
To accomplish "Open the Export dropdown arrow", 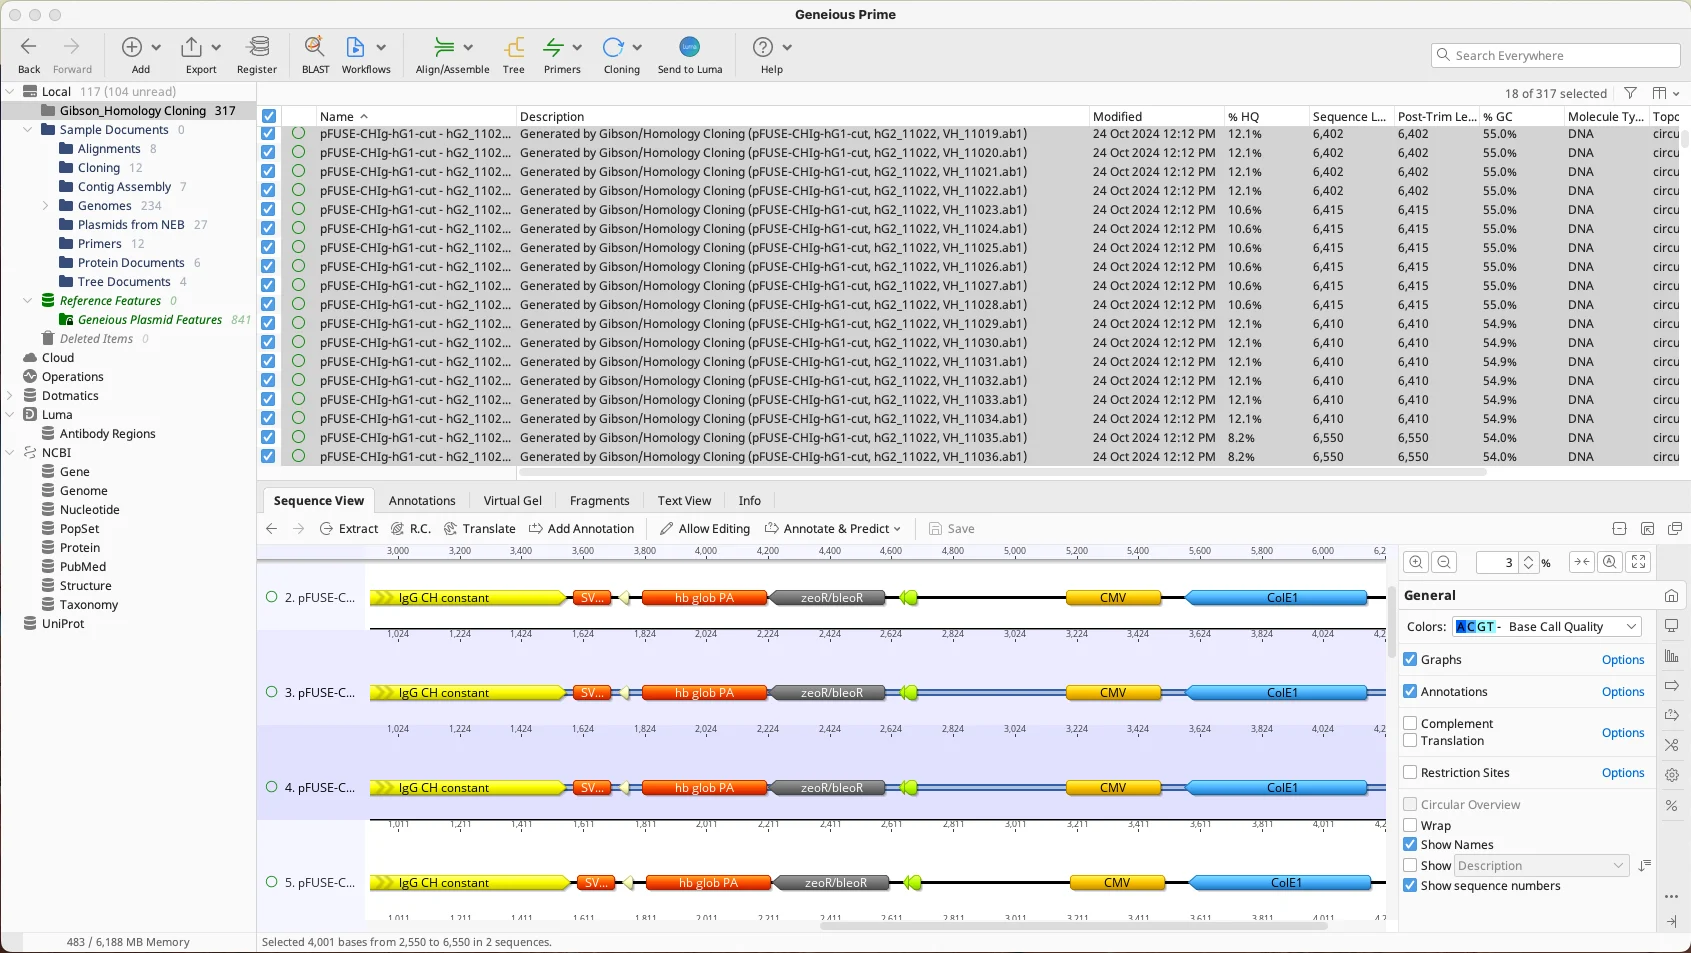I will pos(216,47).
